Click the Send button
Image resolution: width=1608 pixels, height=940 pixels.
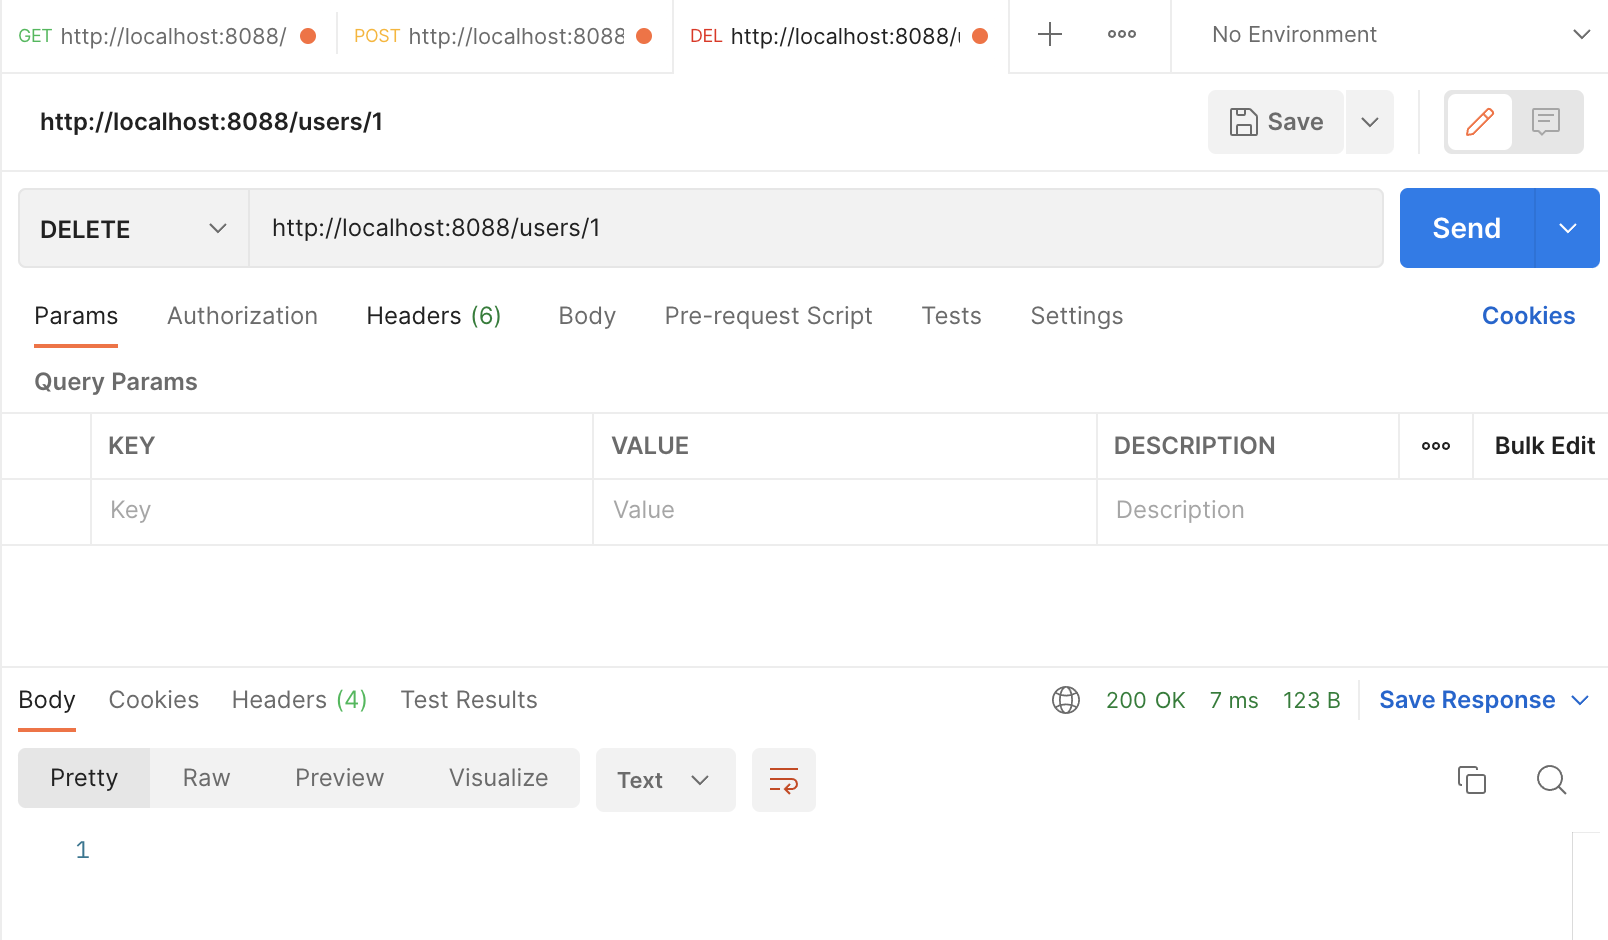coord(1467,228)
